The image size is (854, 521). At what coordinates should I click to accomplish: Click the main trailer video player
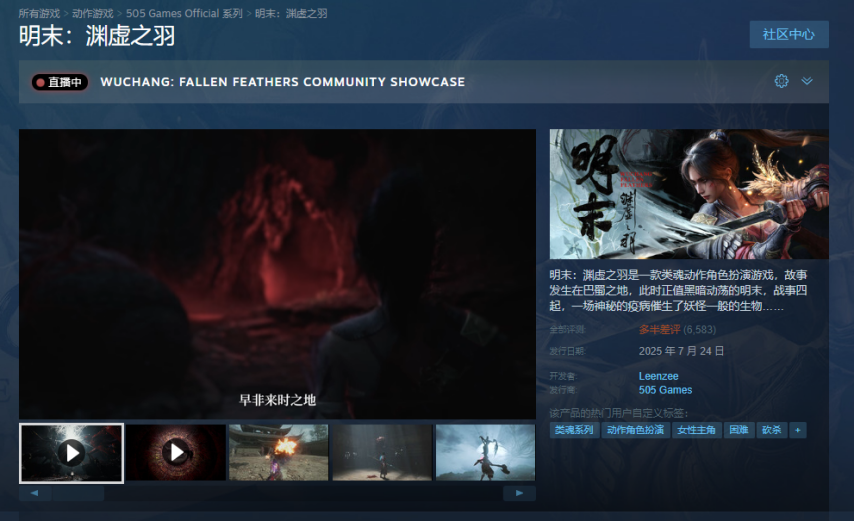(277, 274)
